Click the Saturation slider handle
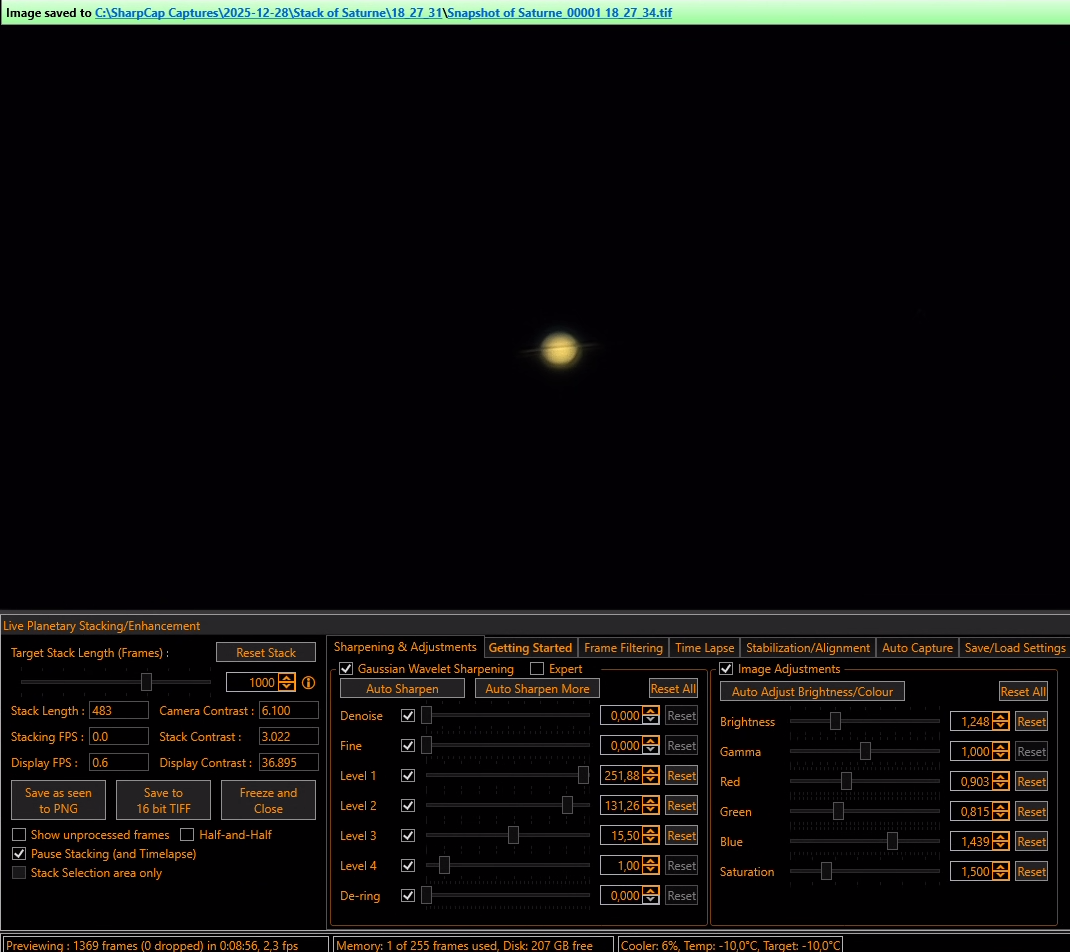This screenshot has width=1070, height=952. (826, 871)
